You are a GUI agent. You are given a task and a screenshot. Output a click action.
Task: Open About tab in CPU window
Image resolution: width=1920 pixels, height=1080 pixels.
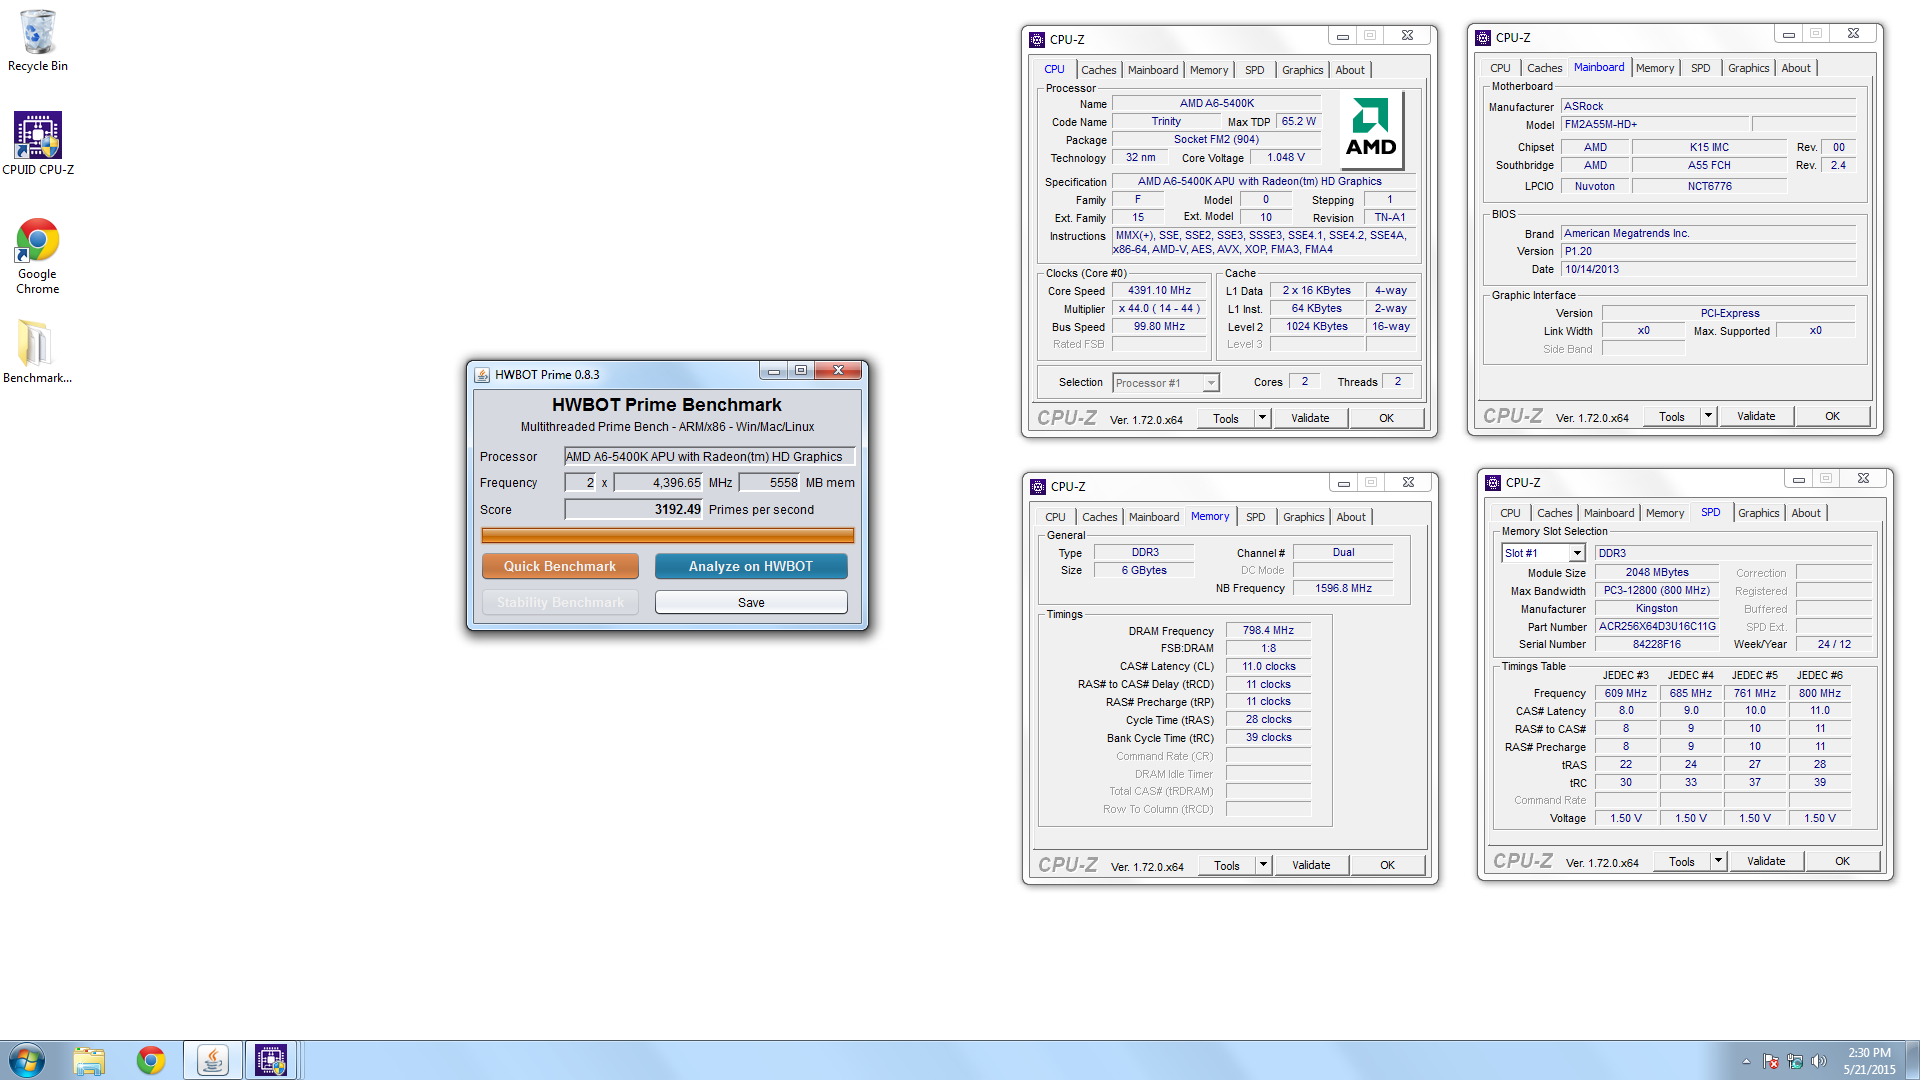[x=1350, y=70]
